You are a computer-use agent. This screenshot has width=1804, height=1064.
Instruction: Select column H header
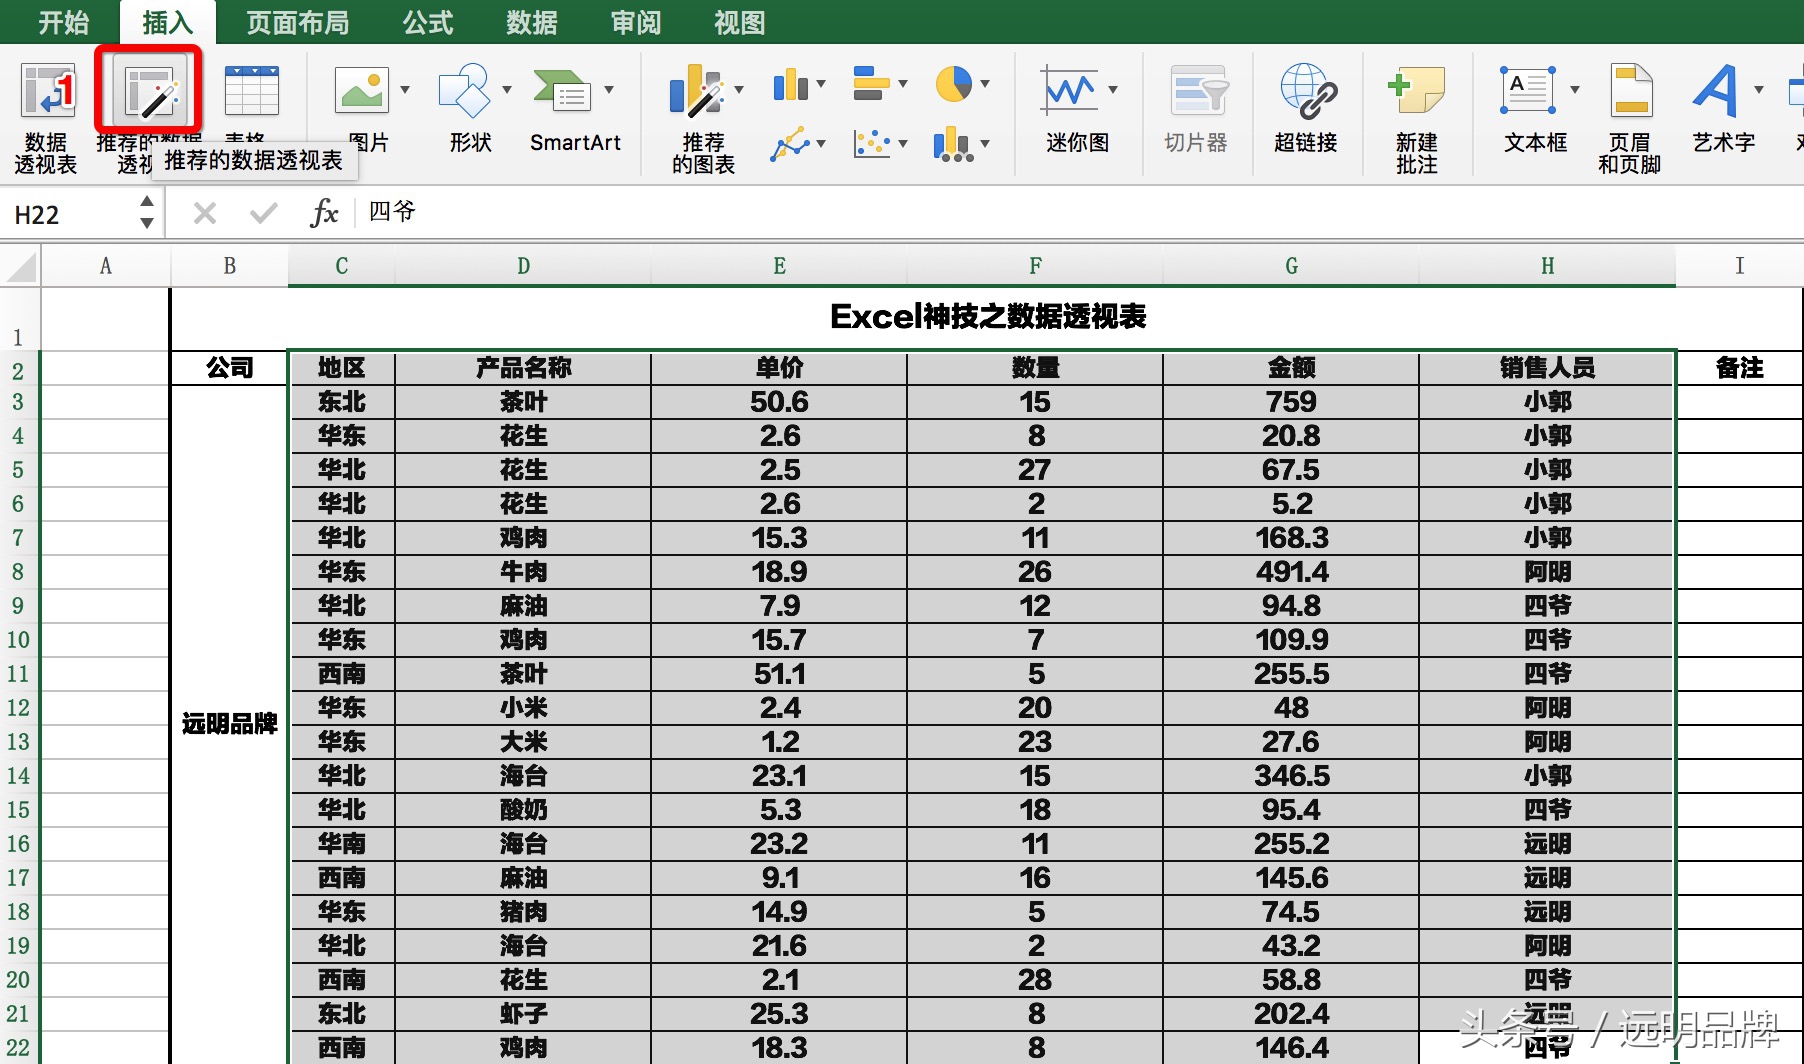pos(1547,266)
